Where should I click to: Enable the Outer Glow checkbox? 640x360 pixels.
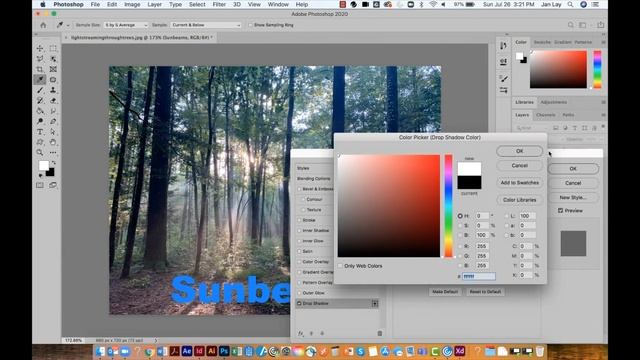click(x=299, y=293)
